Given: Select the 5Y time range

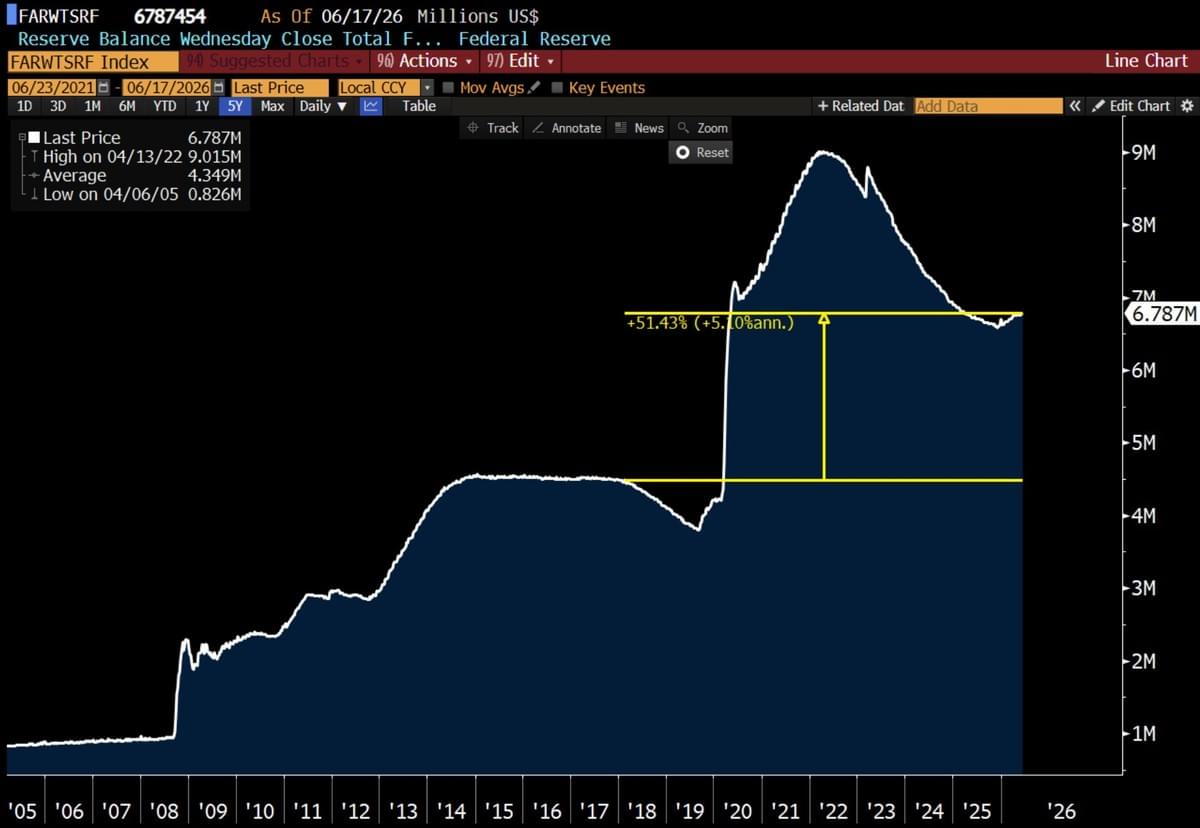Looking at the screenshot, I should (x=235, y=106).
